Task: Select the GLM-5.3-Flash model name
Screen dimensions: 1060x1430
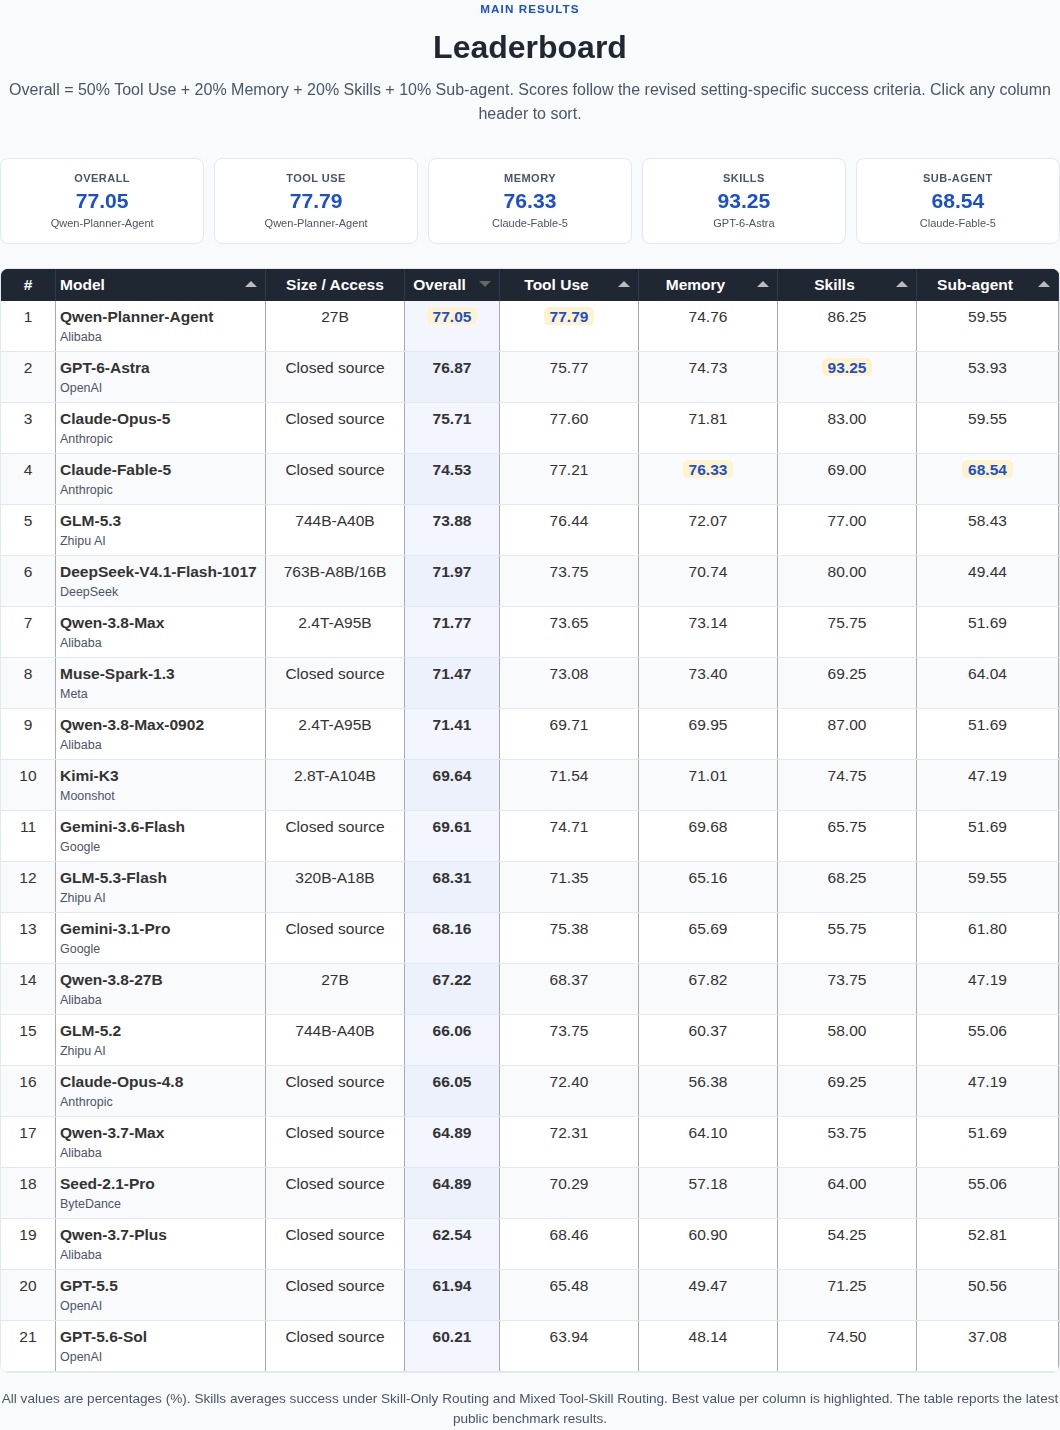Action: (x=113, y=878)
